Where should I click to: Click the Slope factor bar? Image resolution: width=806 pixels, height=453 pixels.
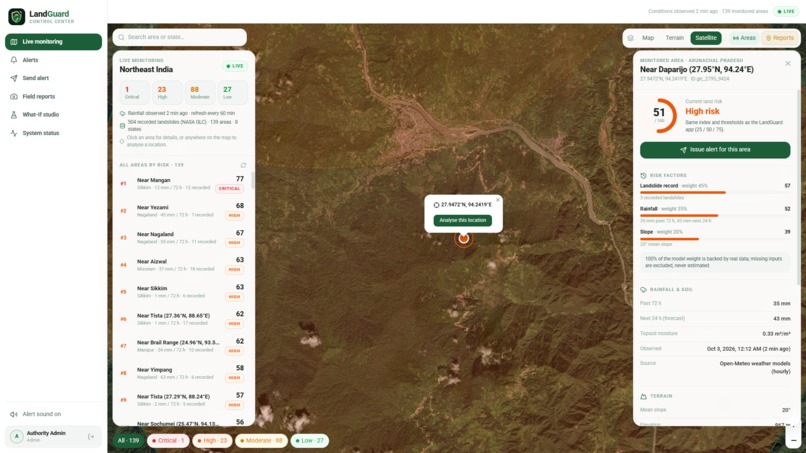715,239
